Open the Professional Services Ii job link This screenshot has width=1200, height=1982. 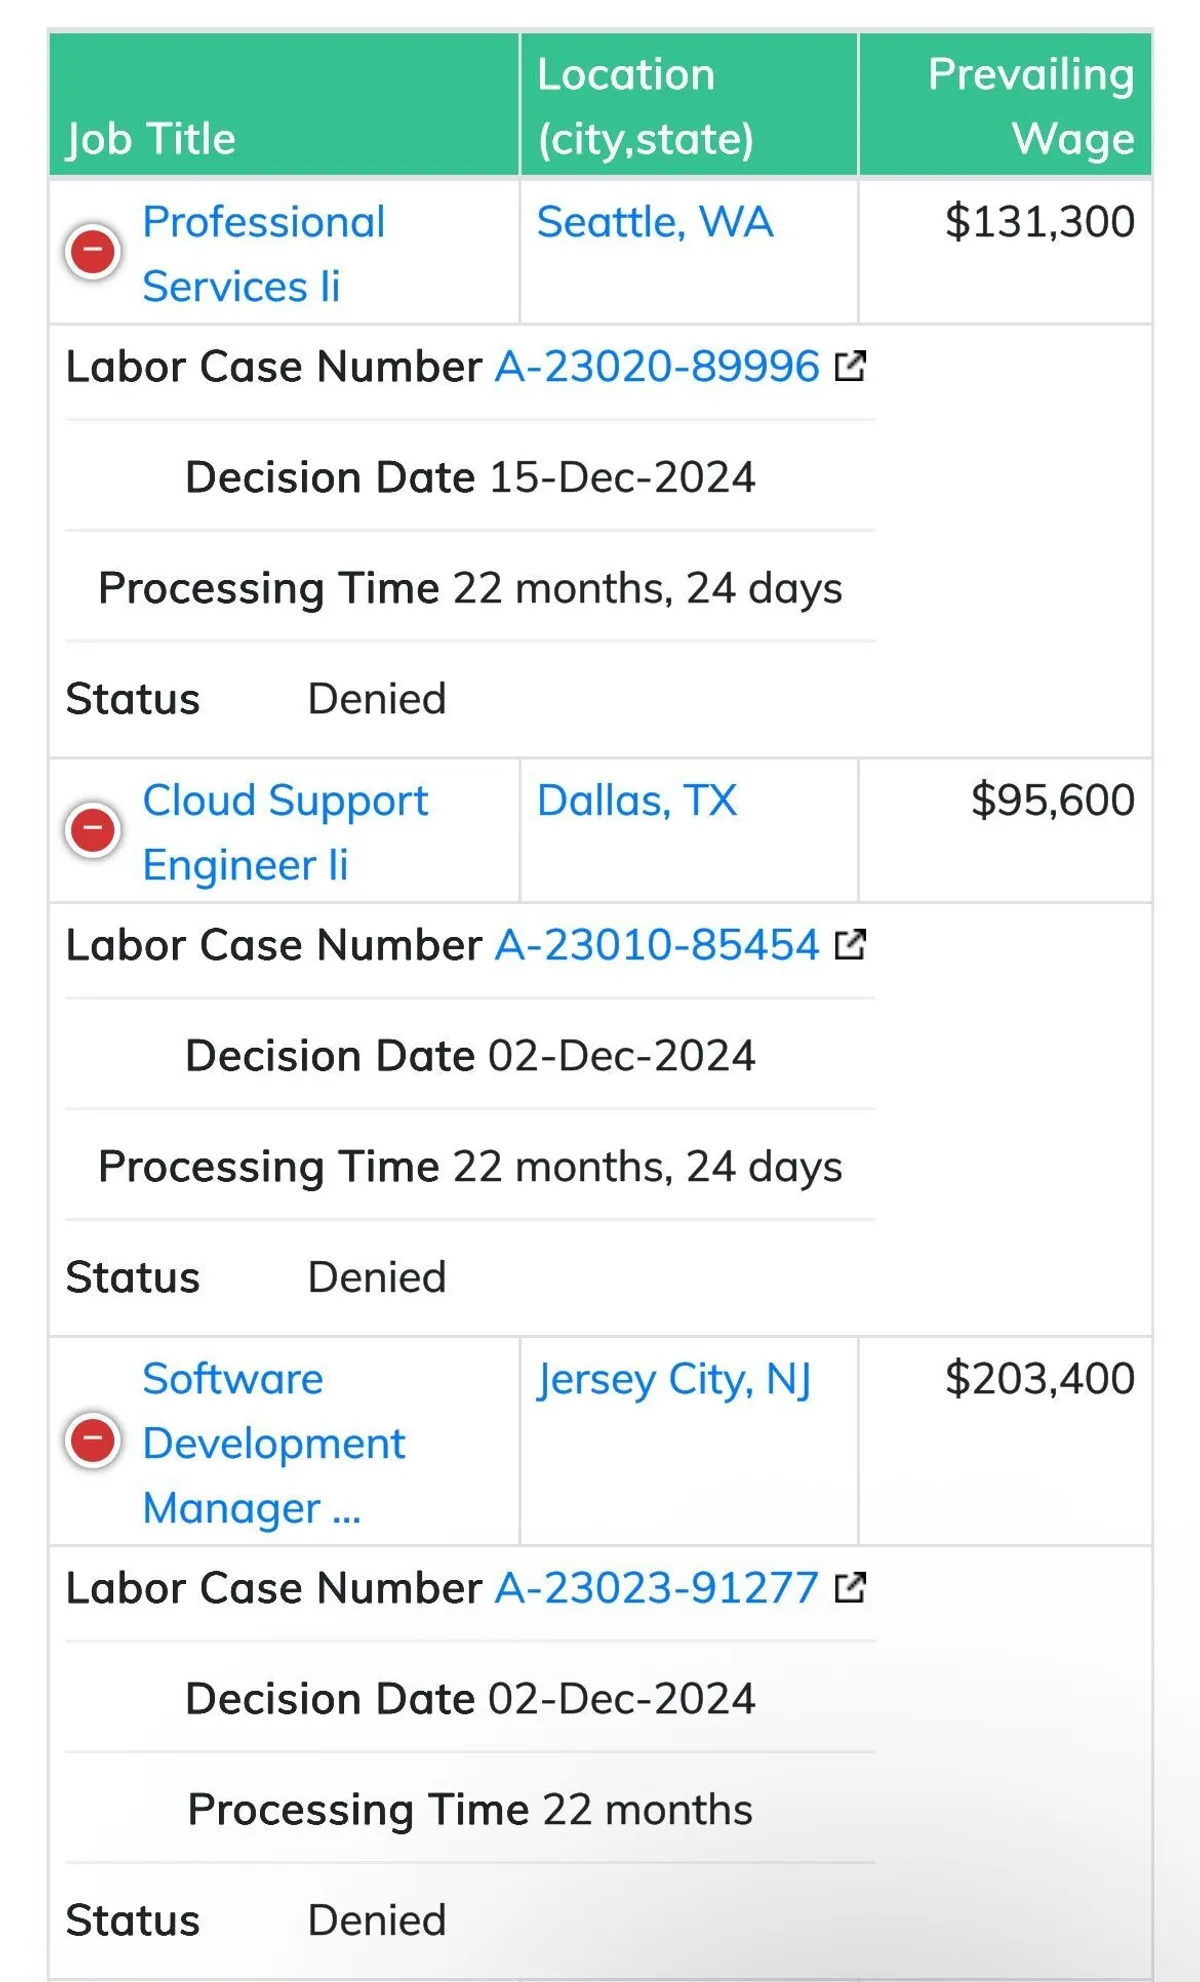pyautogui.click(x=263, y=254)
